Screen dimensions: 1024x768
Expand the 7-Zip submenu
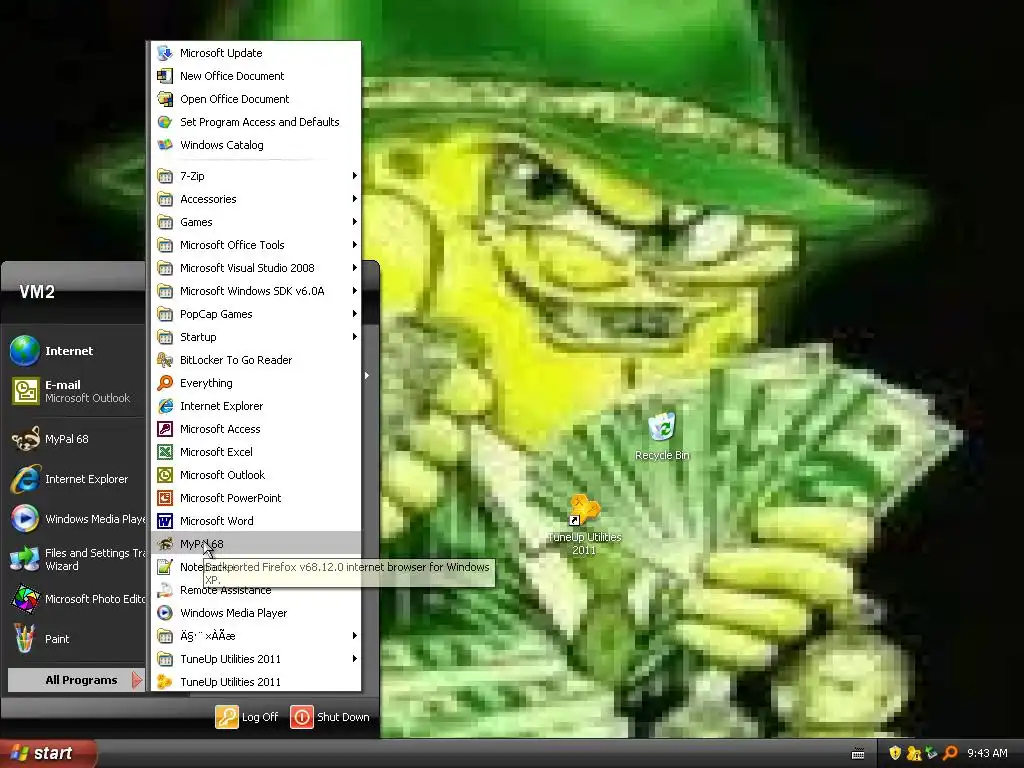(256, 176)
